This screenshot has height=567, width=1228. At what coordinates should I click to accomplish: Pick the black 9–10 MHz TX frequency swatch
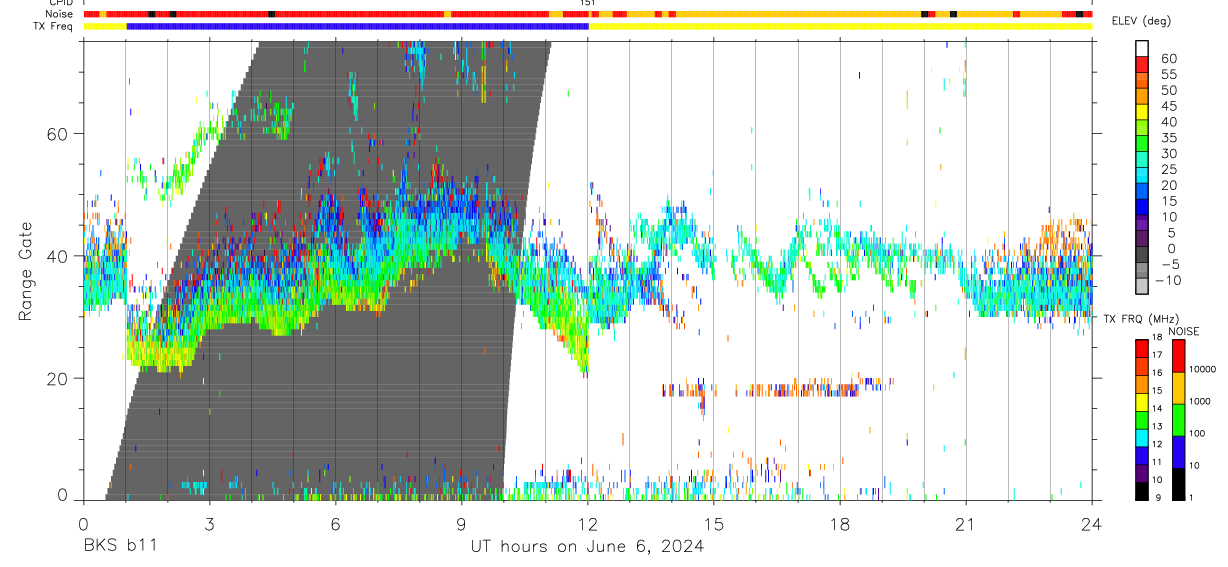pos(1142,491)
